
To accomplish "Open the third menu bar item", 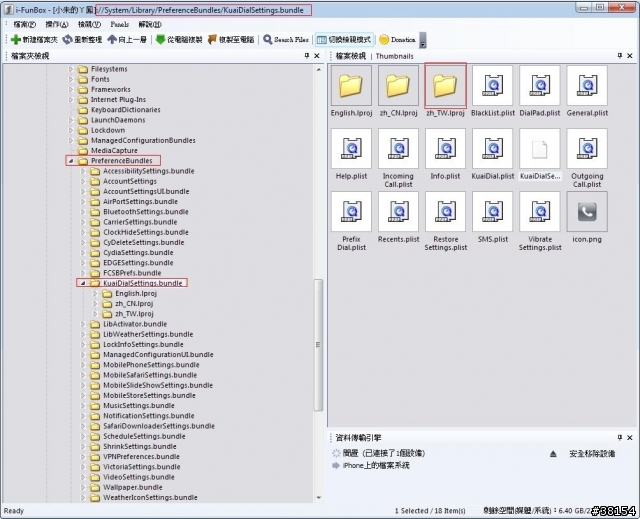I will pos(89,24).
